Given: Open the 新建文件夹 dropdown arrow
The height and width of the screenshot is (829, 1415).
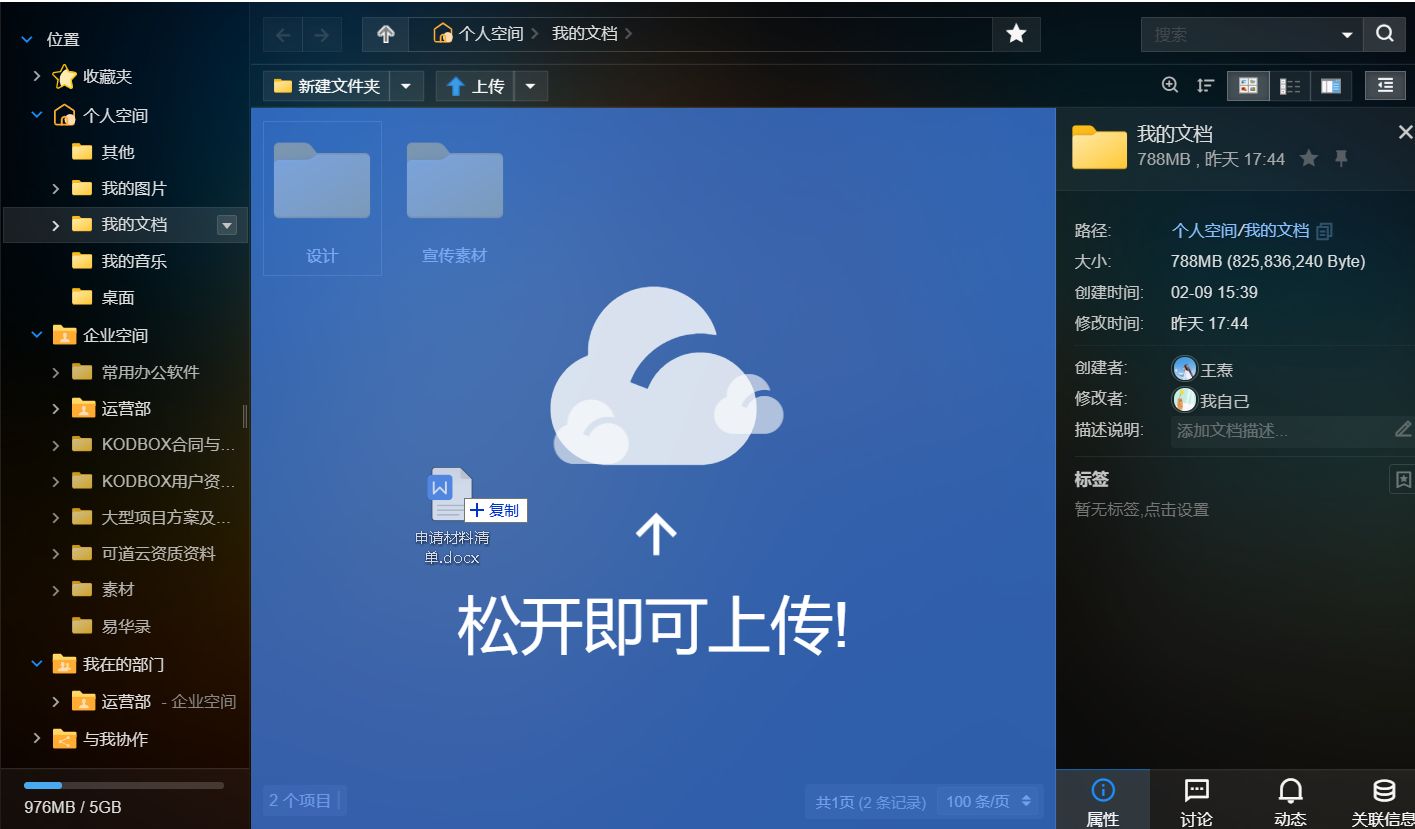Looking at the screenshot, I should (406, 86).
